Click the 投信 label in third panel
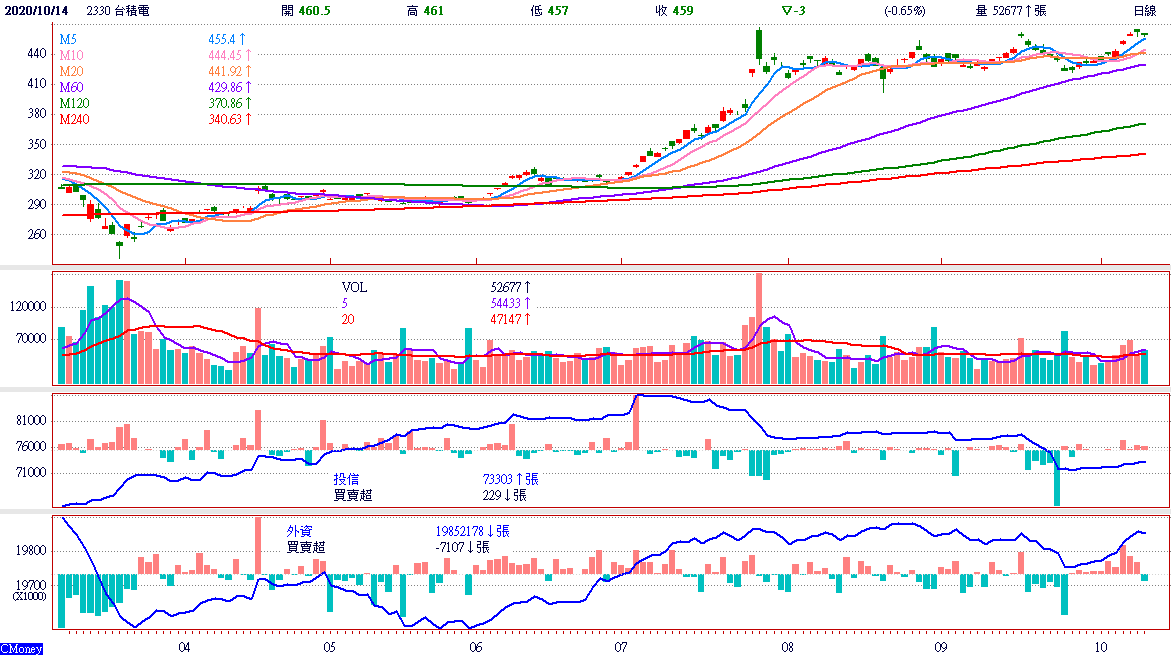Image resolution: width=1171 pixels, height=667 pixels. pyautogui.click(x=346, y=479)
